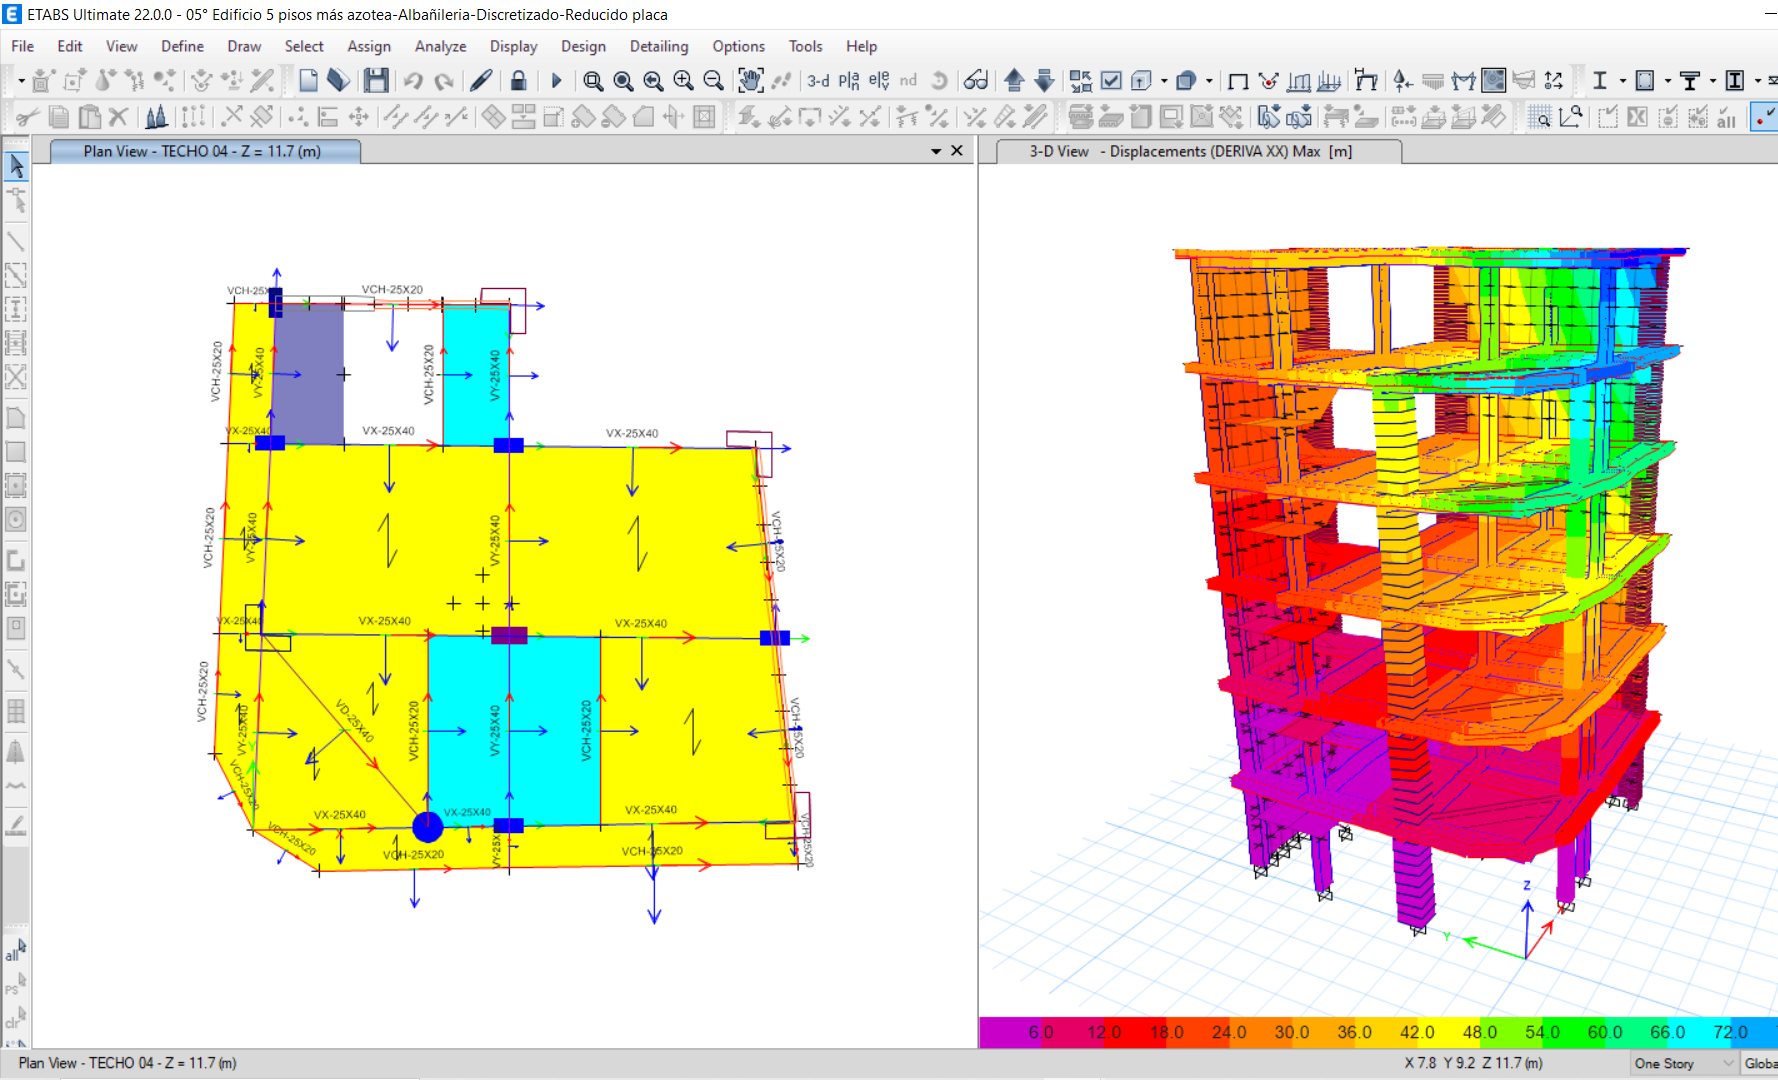Run the analysis with the play arrow
Image resolution: width=1778 pixels, height=1080 pixels.
pyautogui.click(x=557, y=80)
